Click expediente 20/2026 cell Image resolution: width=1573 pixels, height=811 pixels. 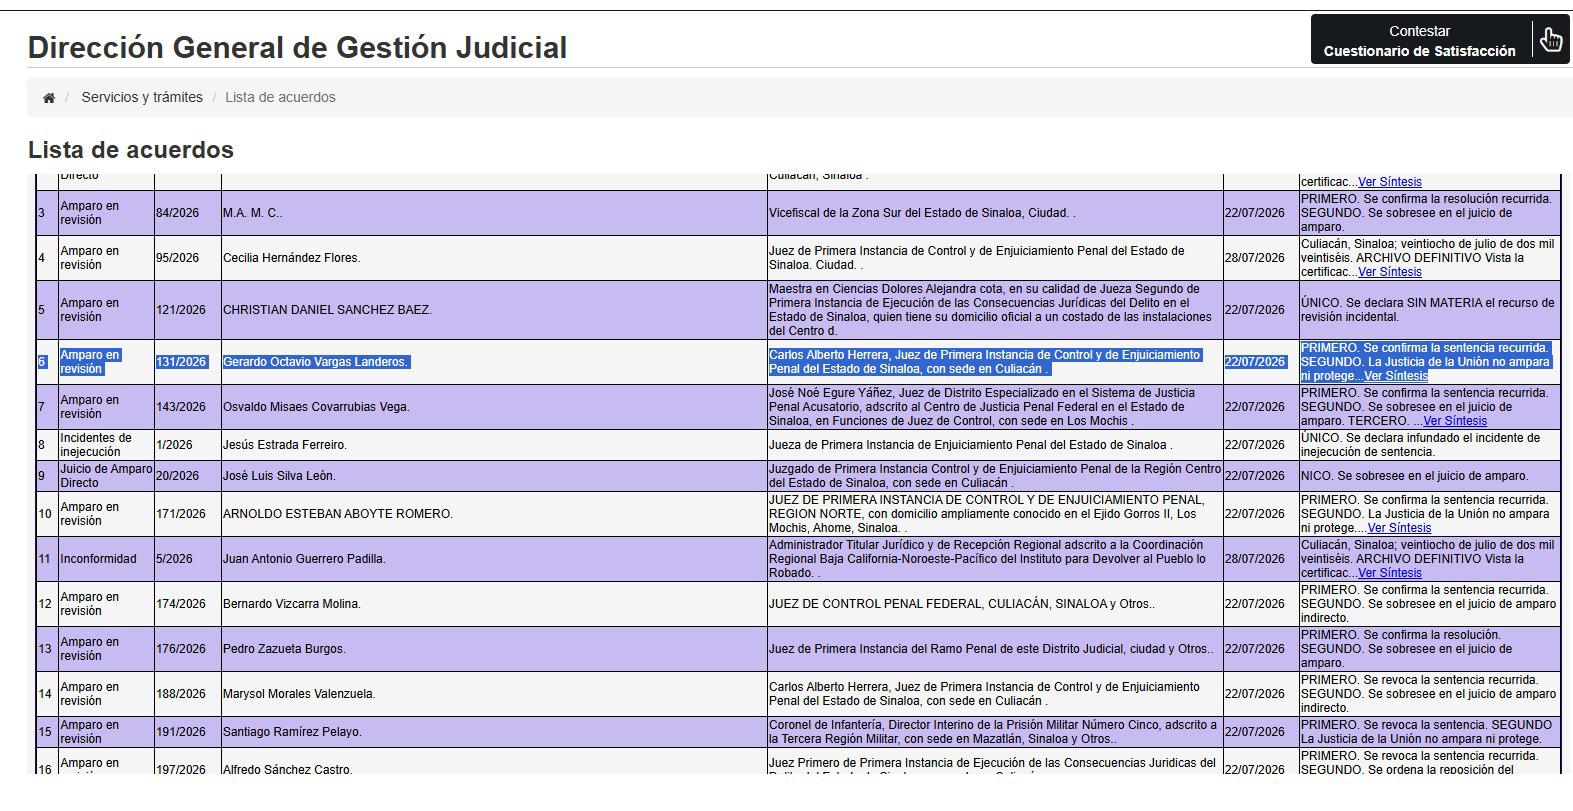tap(187, 476)
